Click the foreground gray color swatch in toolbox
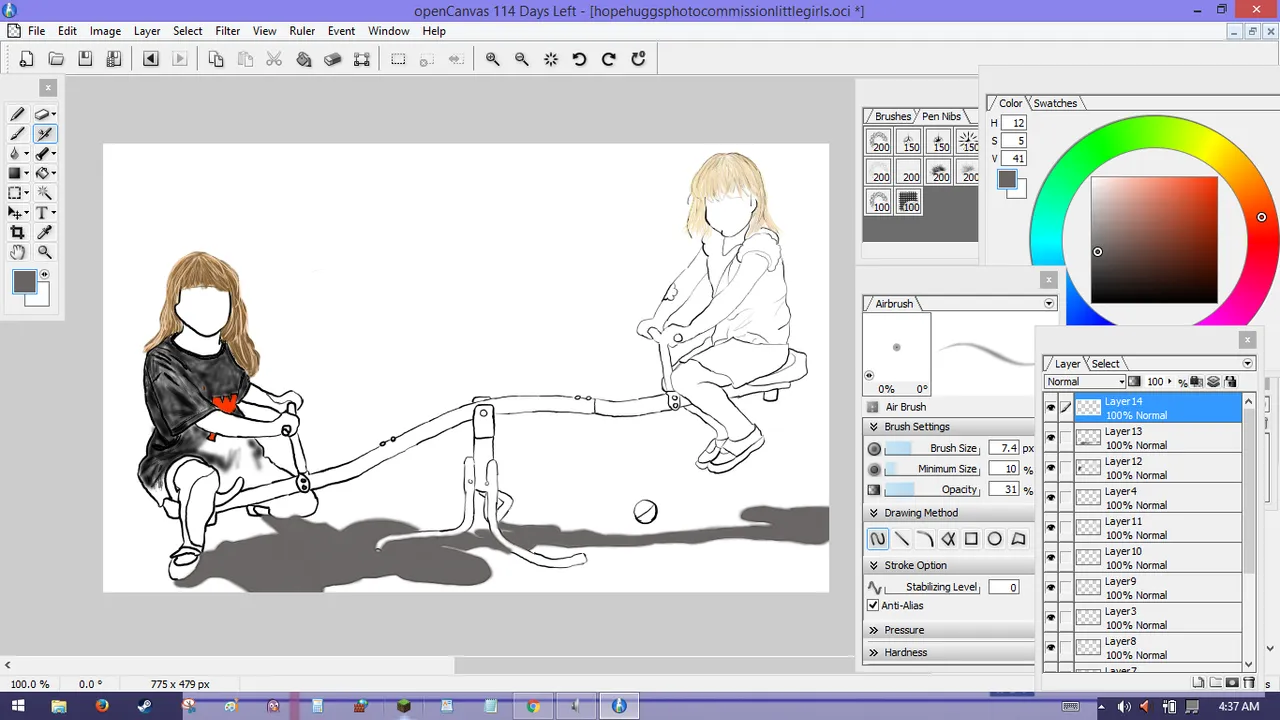Image resolution: width=1280 pixels, height=720 pixels. tap(24, 281)
